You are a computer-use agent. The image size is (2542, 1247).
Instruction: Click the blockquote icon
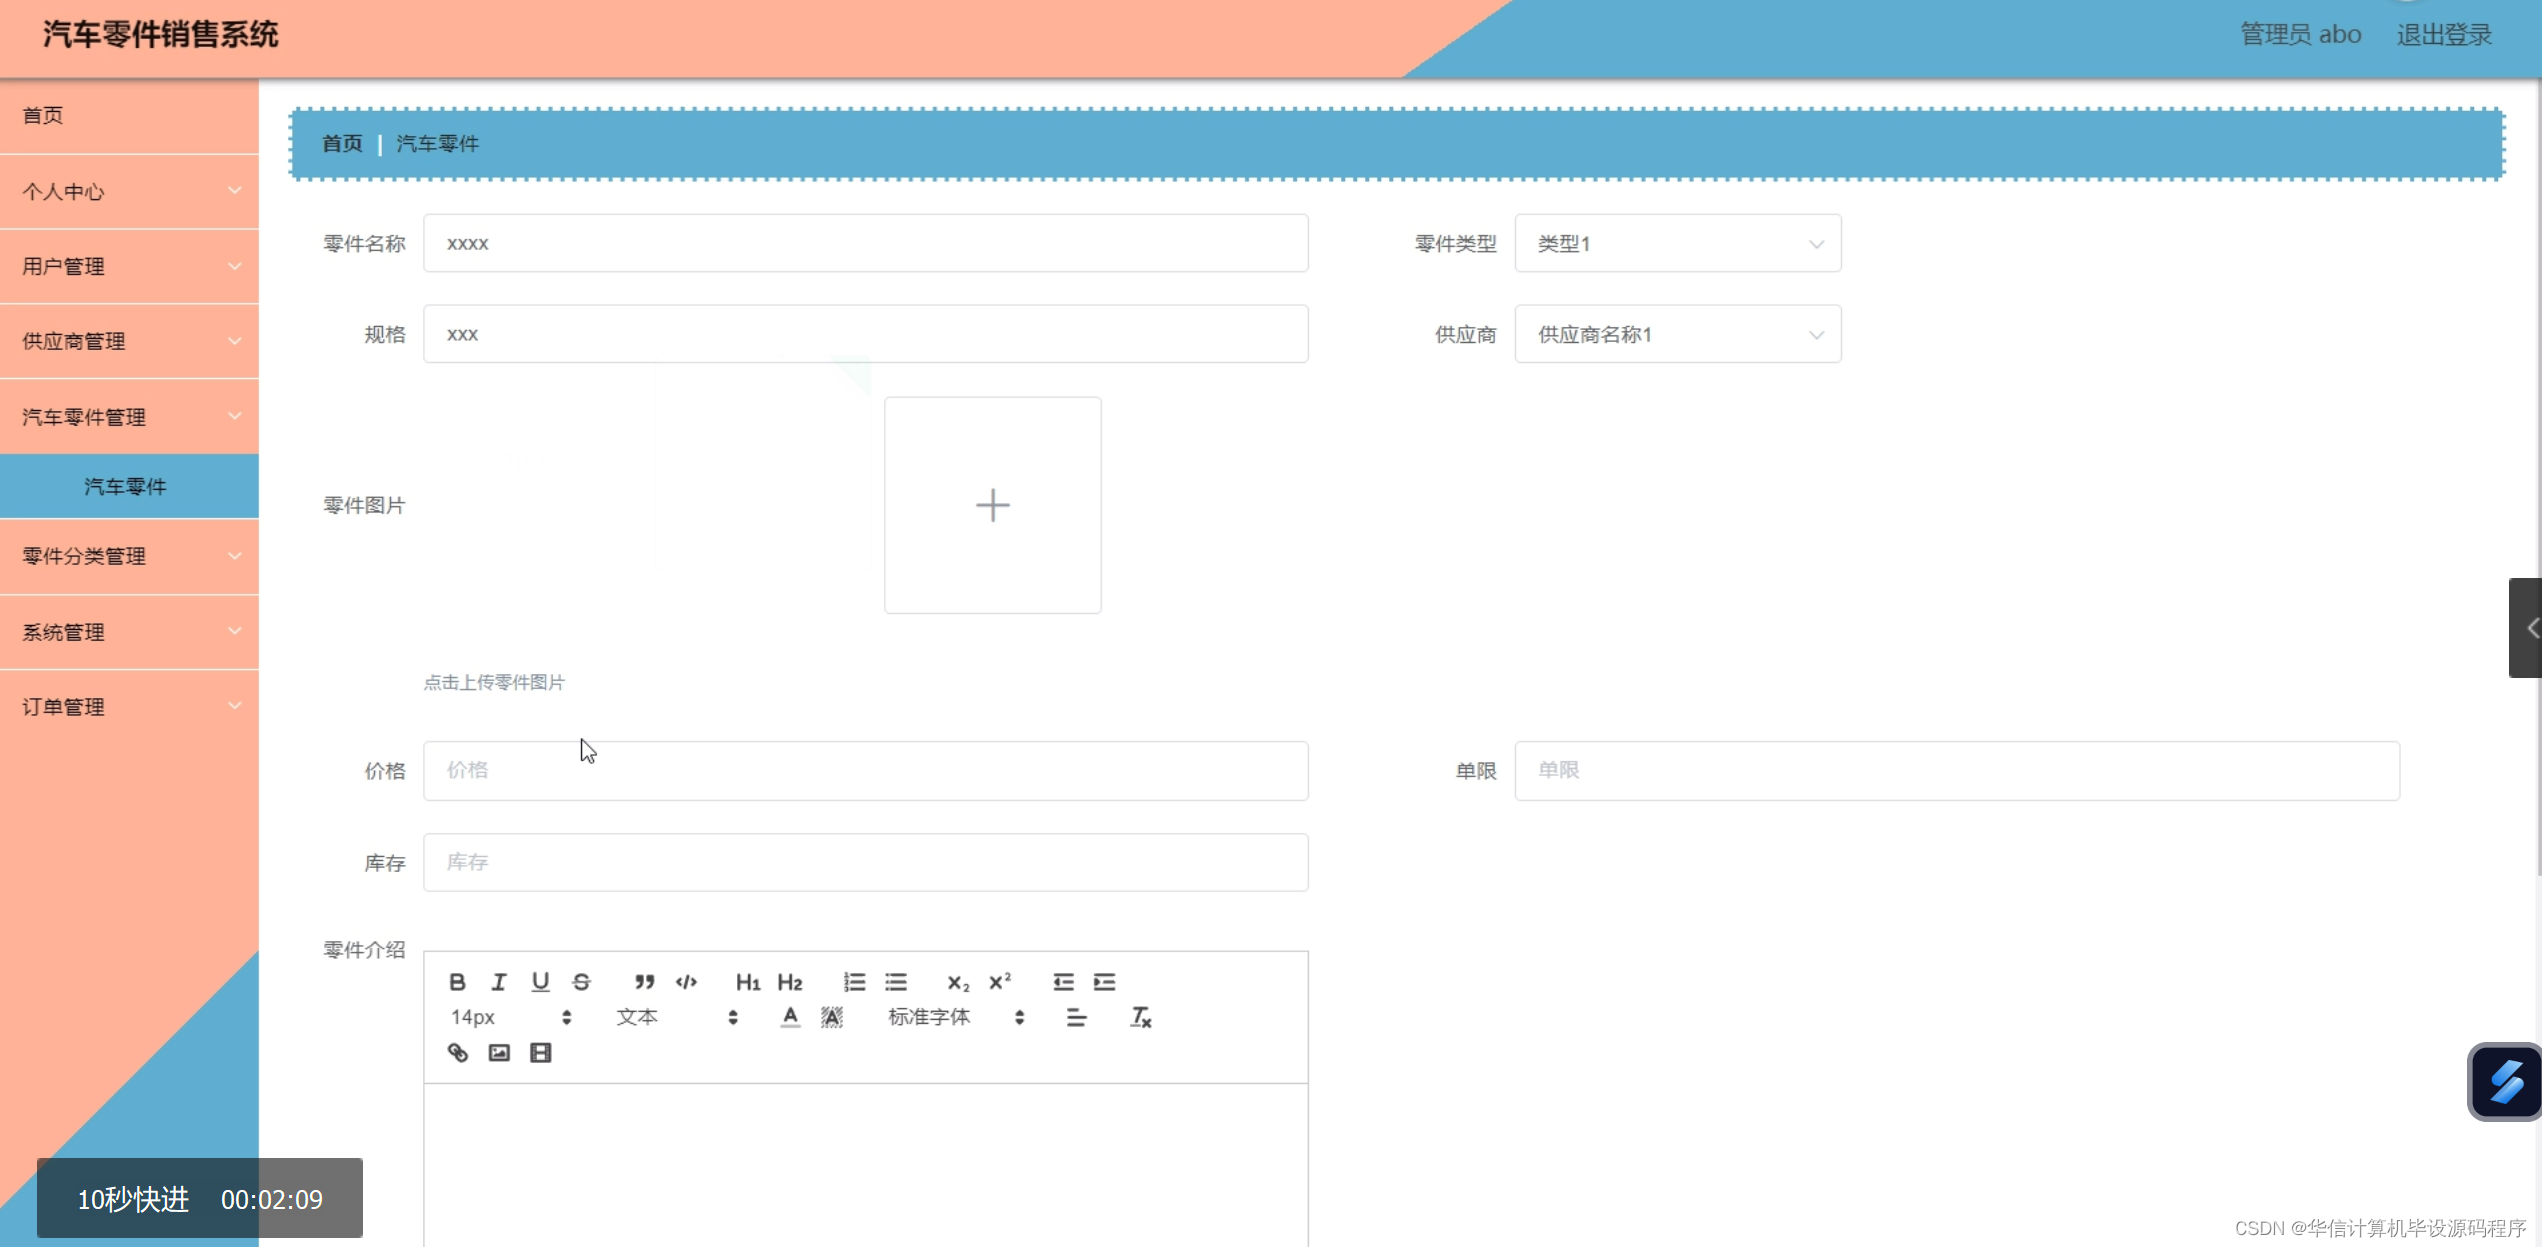(644, 982)
